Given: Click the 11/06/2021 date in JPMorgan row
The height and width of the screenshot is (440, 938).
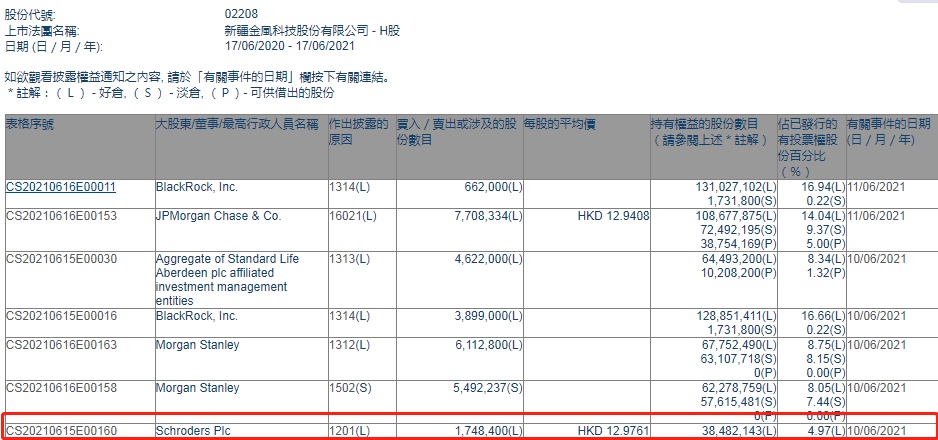Looking at the screenshot, I should point(876,216).
